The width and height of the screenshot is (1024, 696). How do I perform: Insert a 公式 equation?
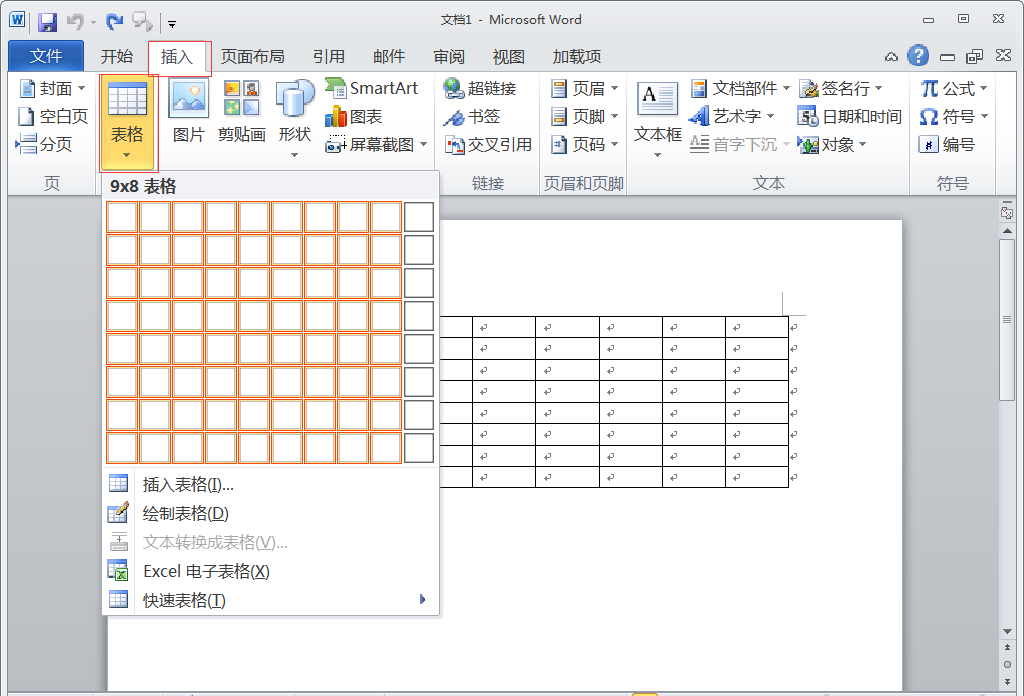pos(950,88)
